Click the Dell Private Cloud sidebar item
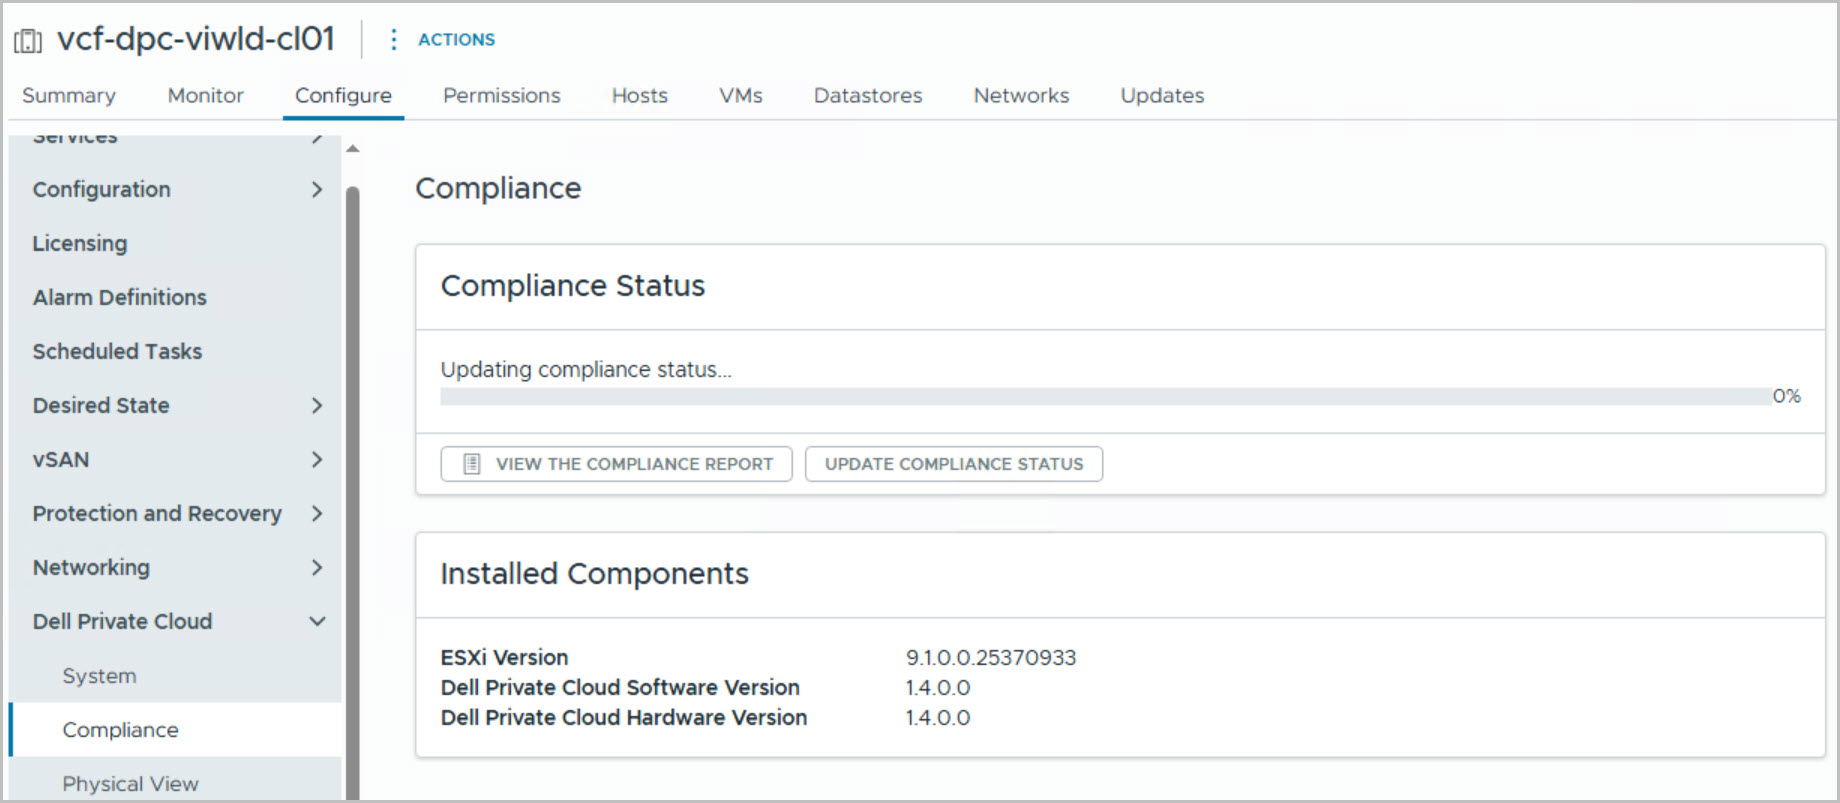Screen dimensions: 1840x803 pos(122,621)
